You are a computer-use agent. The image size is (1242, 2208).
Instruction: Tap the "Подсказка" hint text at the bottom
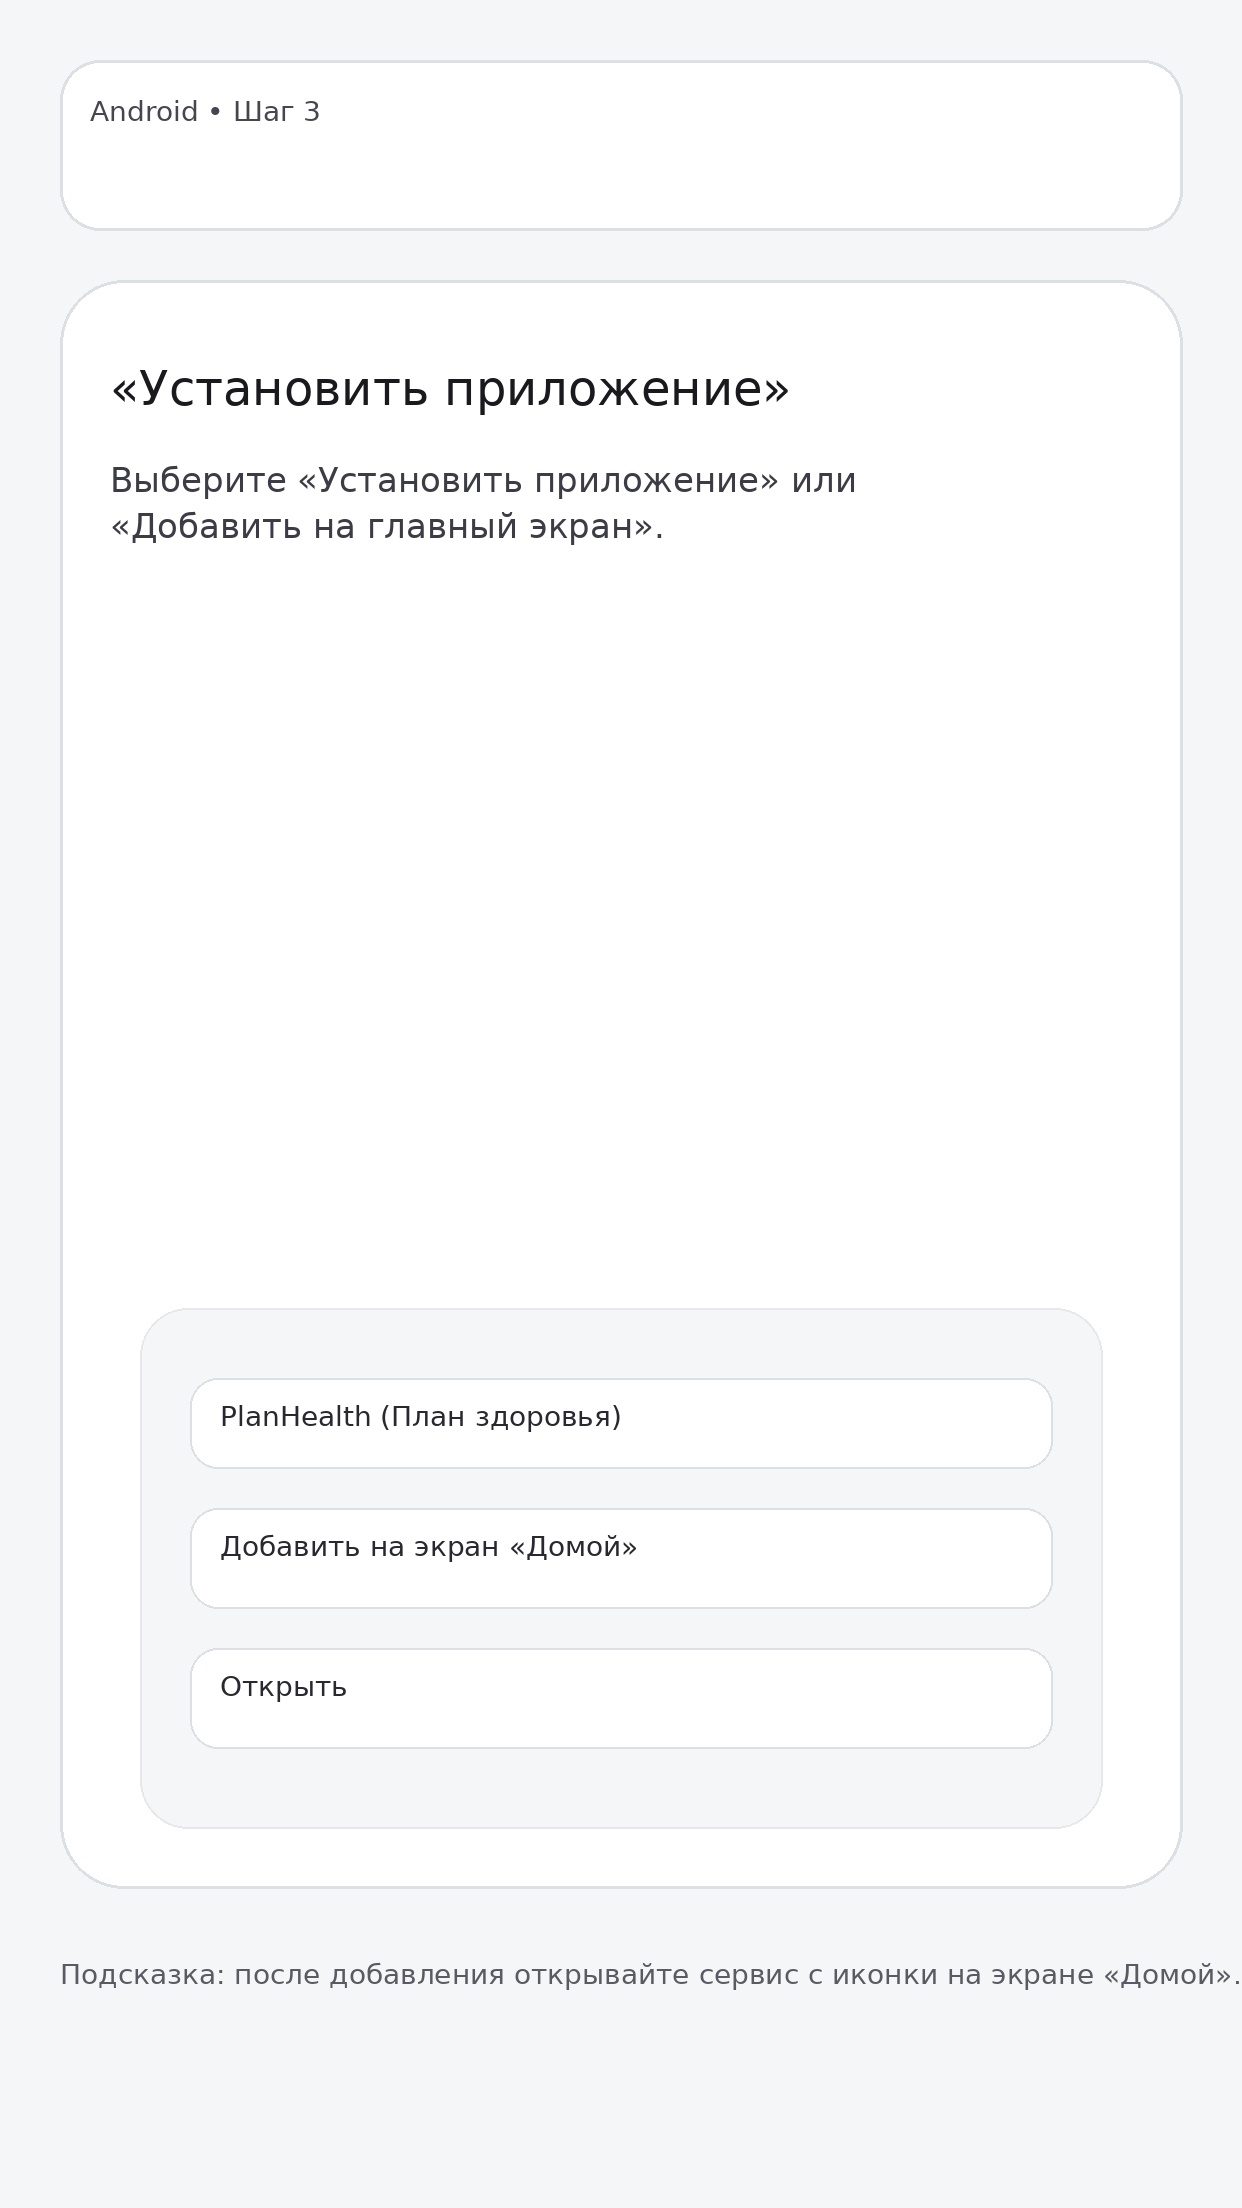tap(650, 1975)
